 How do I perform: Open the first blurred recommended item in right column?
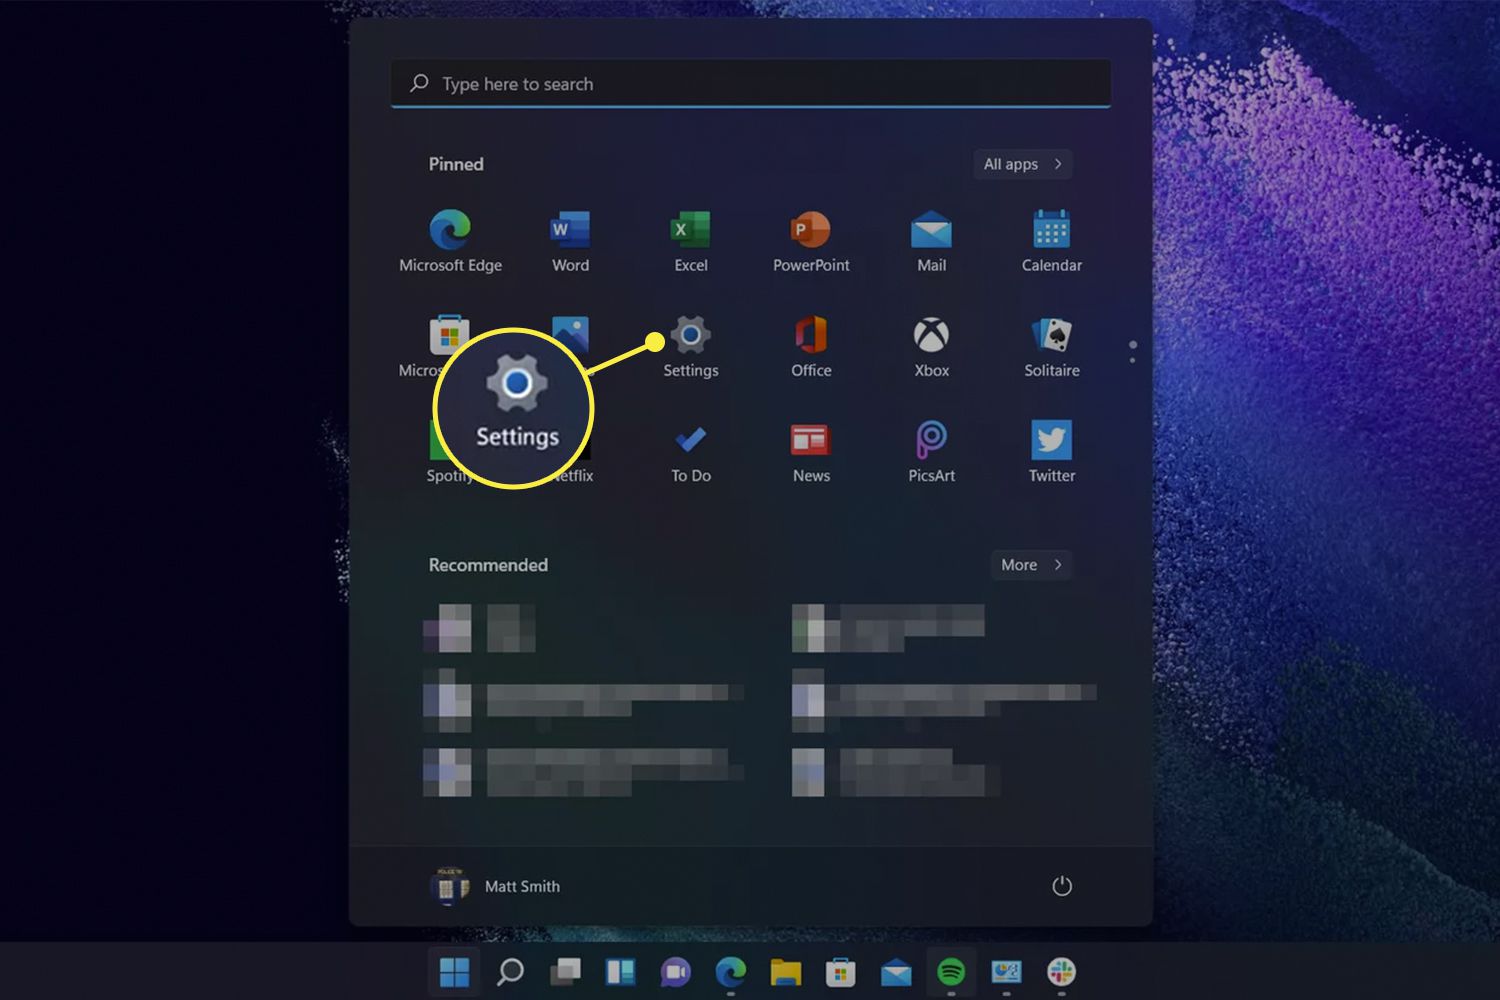(x=888, y=628)
